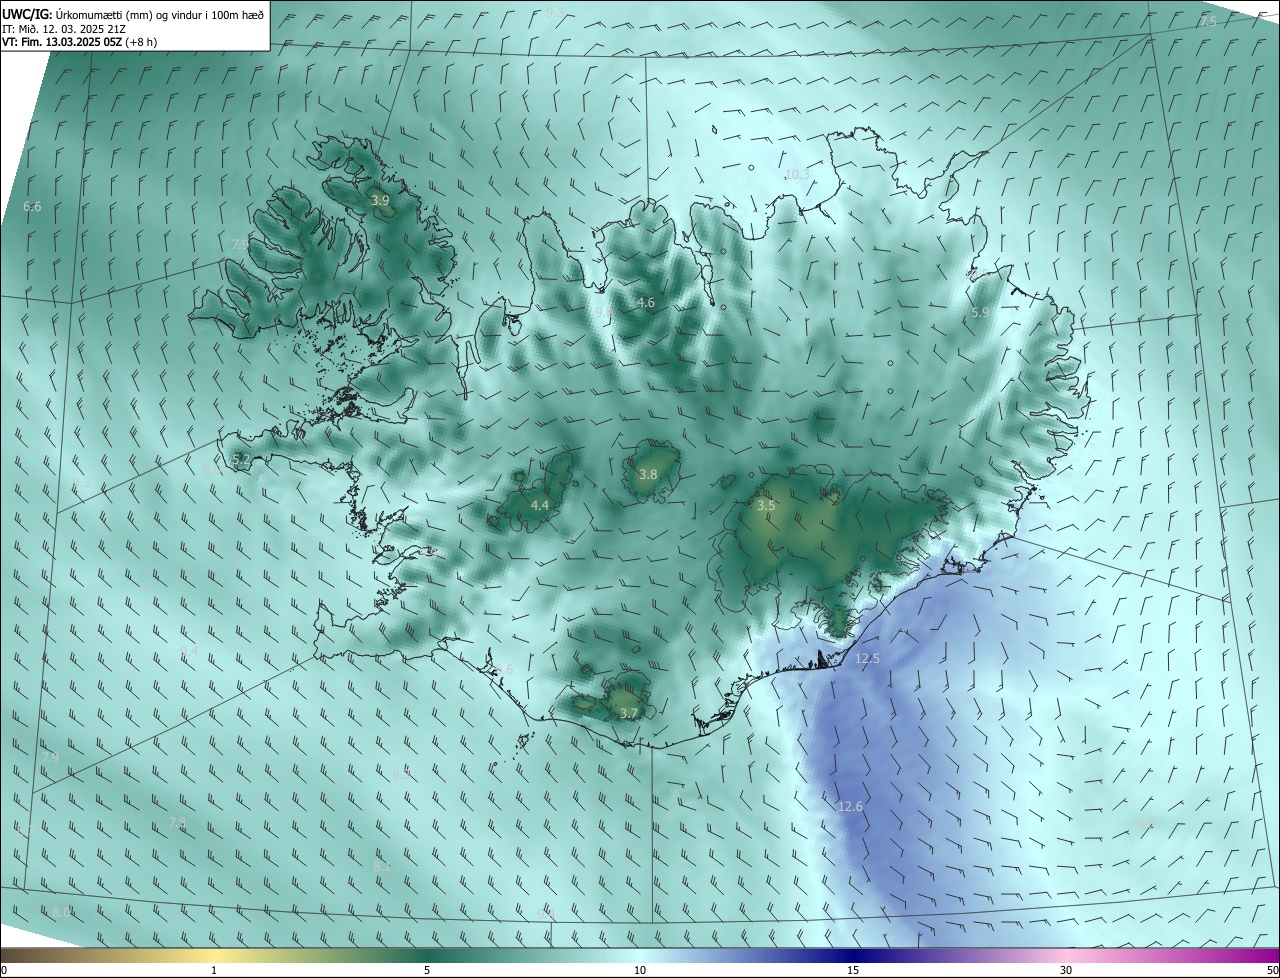Click the 6.6 value label at the west edge
The image size is (1280, 978).
click(x=32, y=207)
